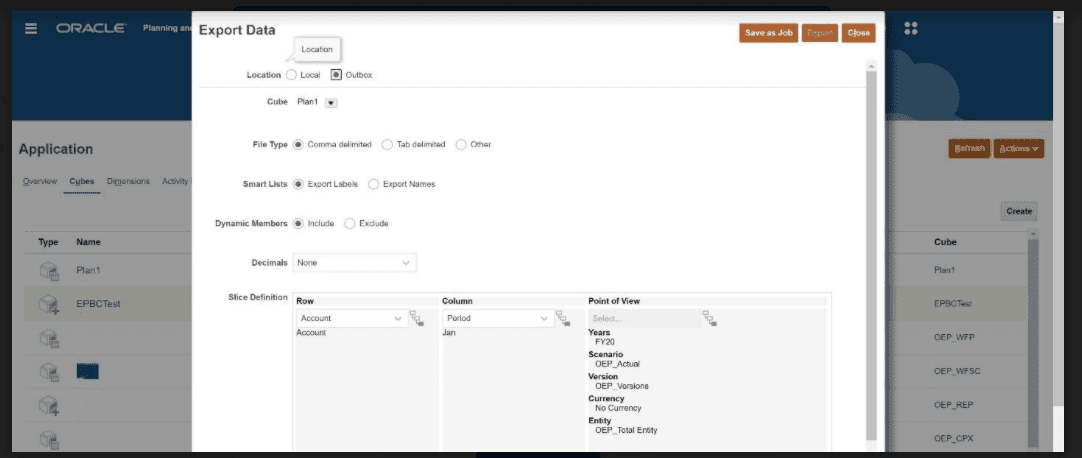Click the Export button in dialog
Screen dimensions: 1082x458
pyautogui.click(x=820, y=33)
